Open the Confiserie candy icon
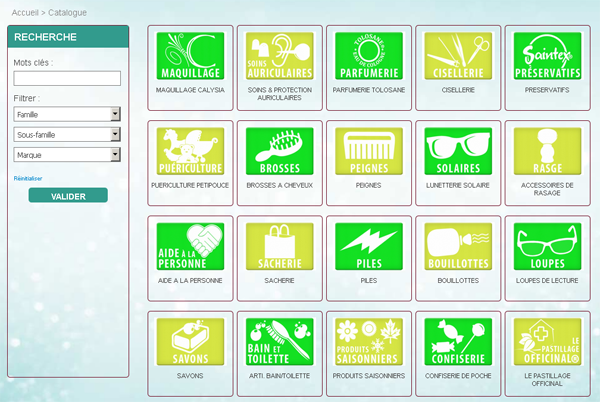Screen dimensions: 600x402 pos(457,342)
